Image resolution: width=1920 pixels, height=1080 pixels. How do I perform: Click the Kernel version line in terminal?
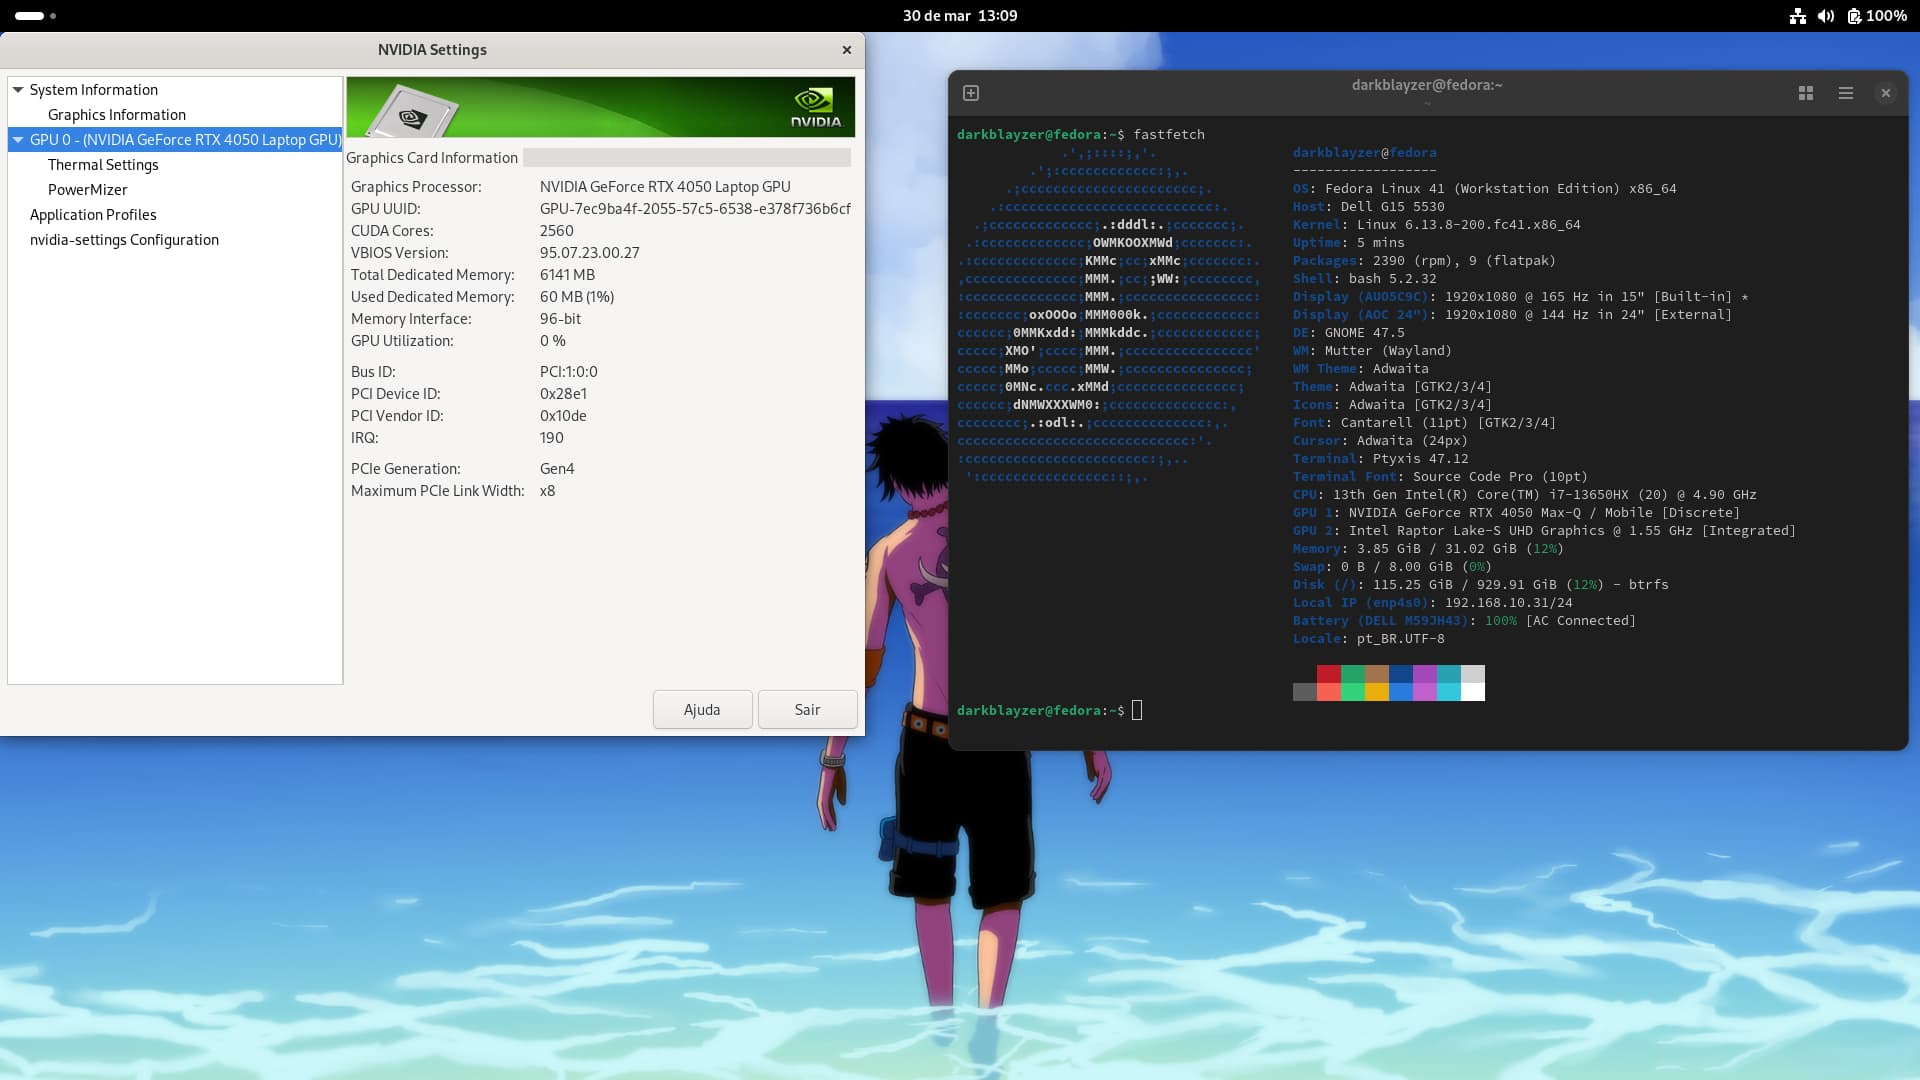(x=1436, y=225)
